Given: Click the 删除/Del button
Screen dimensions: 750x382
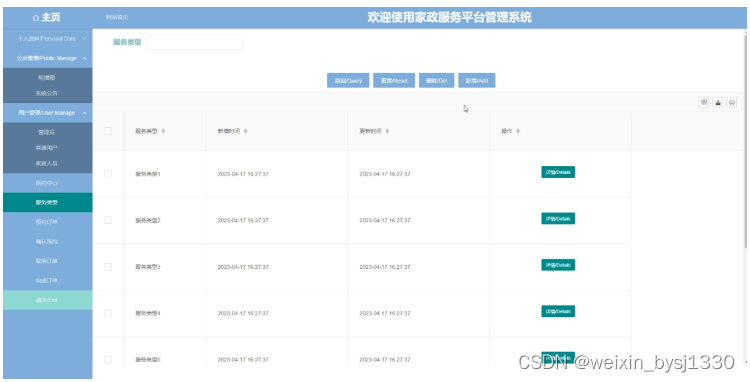Looking at the screenshot, I should coord(437,80).
